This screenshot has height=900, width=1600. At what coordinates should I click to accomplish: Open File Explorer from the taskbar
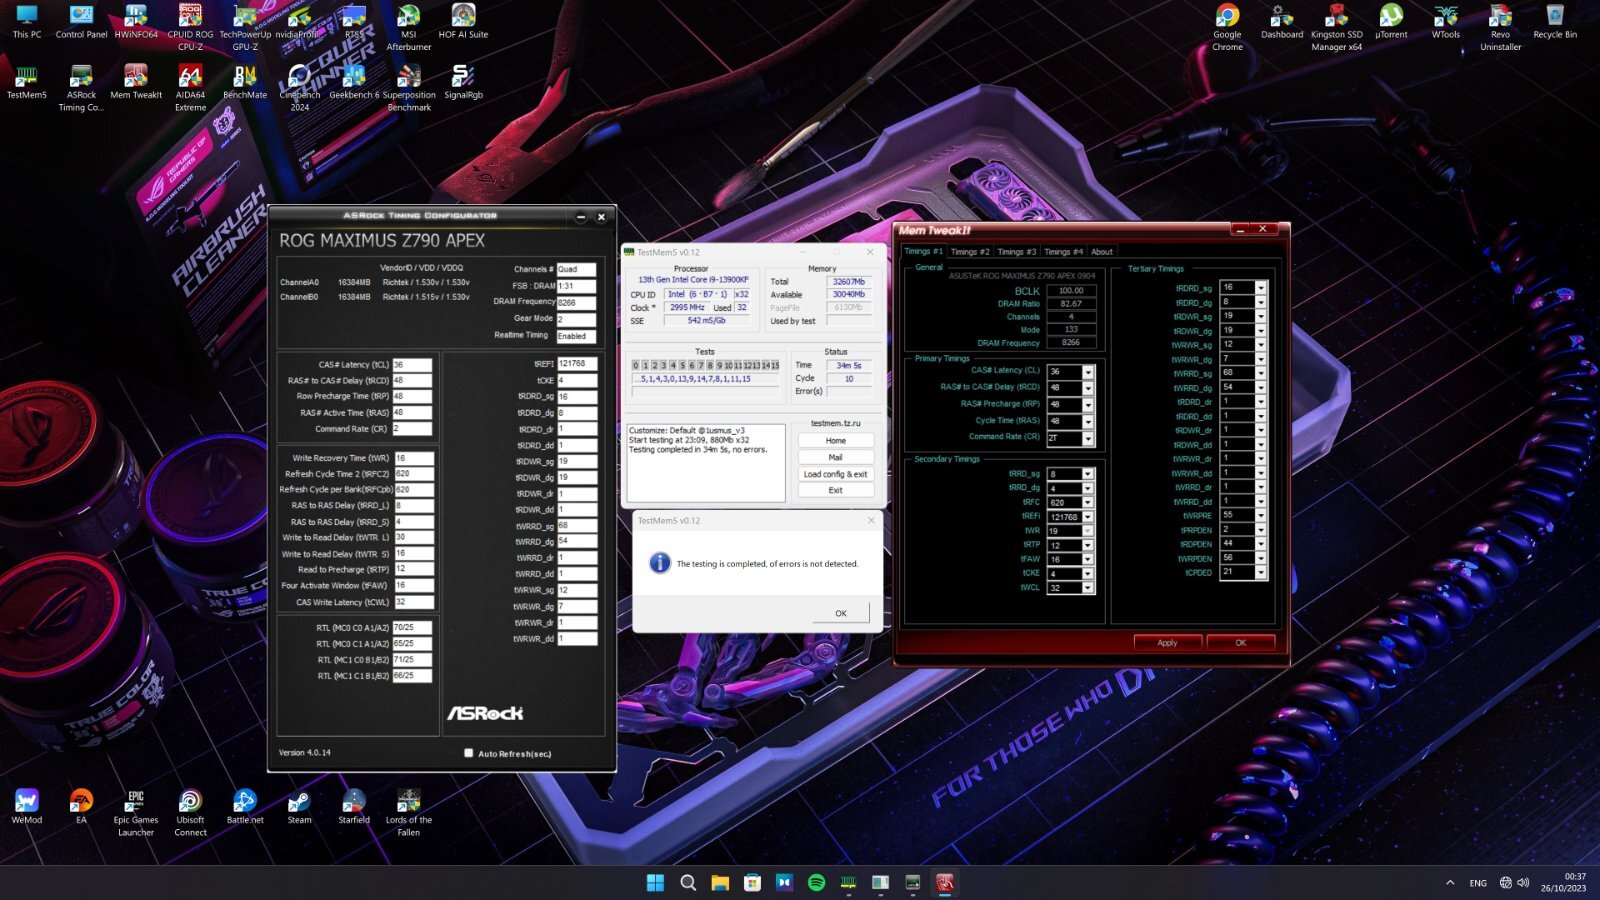(720, 882)
